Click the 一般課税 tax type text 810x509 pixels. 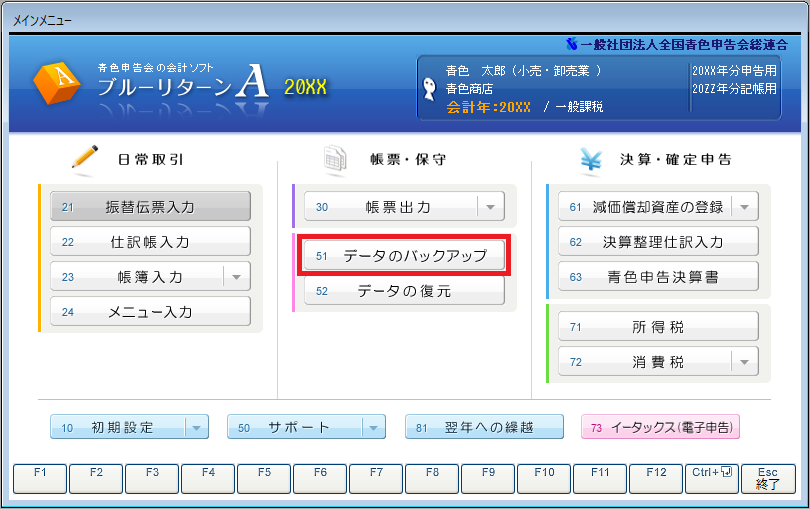click(x=579, y=107)
